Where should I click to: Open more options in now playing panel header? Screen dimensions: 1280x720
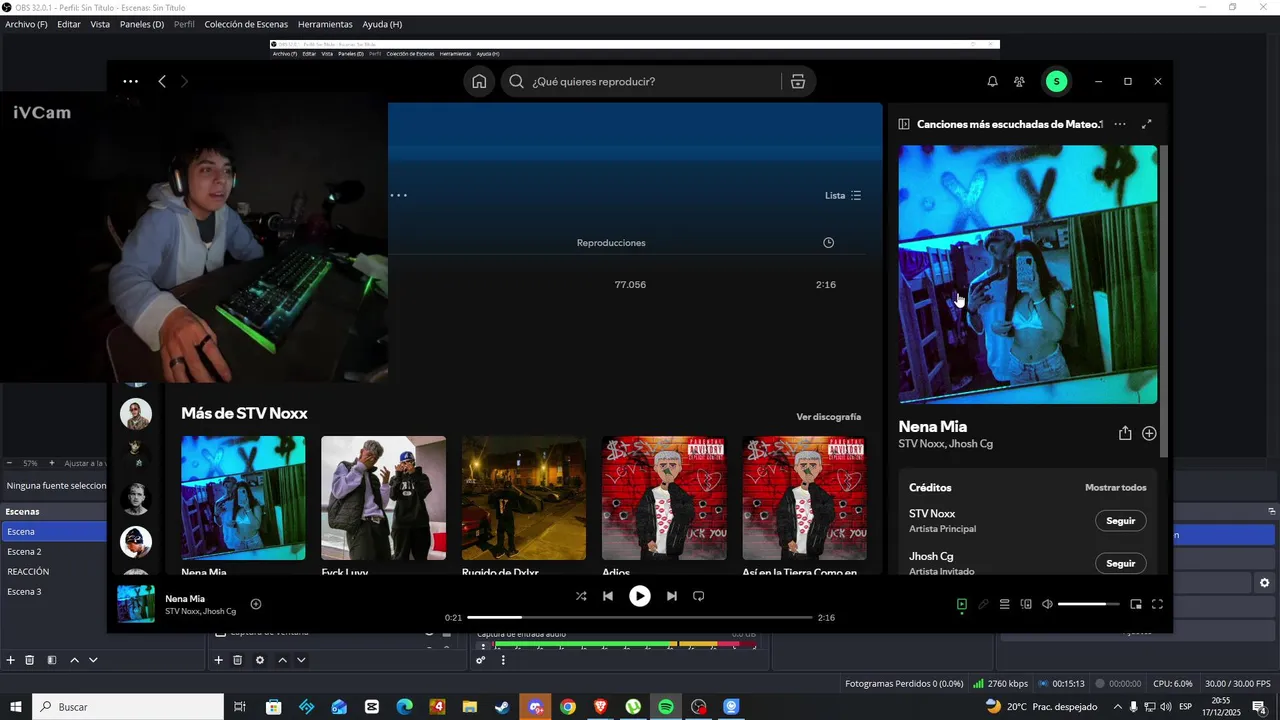coord(1120,124)
